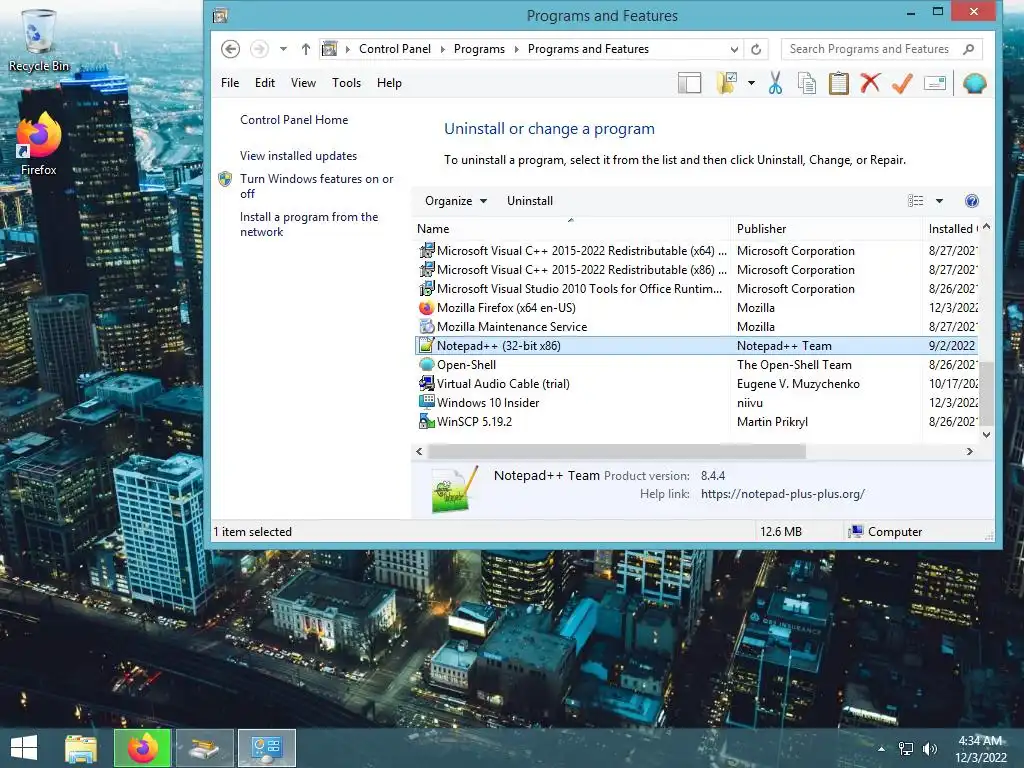This screenshot has width=1024, height=768.
Task: Show hidden tray icons arrow
Action: 882,749
